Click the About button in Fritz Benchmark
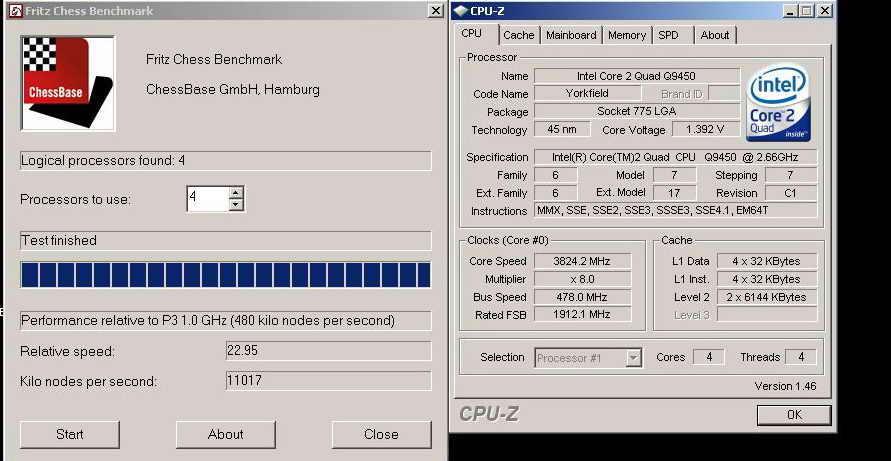This screenshot has width=891, height=461. click(x=226, y=435)
